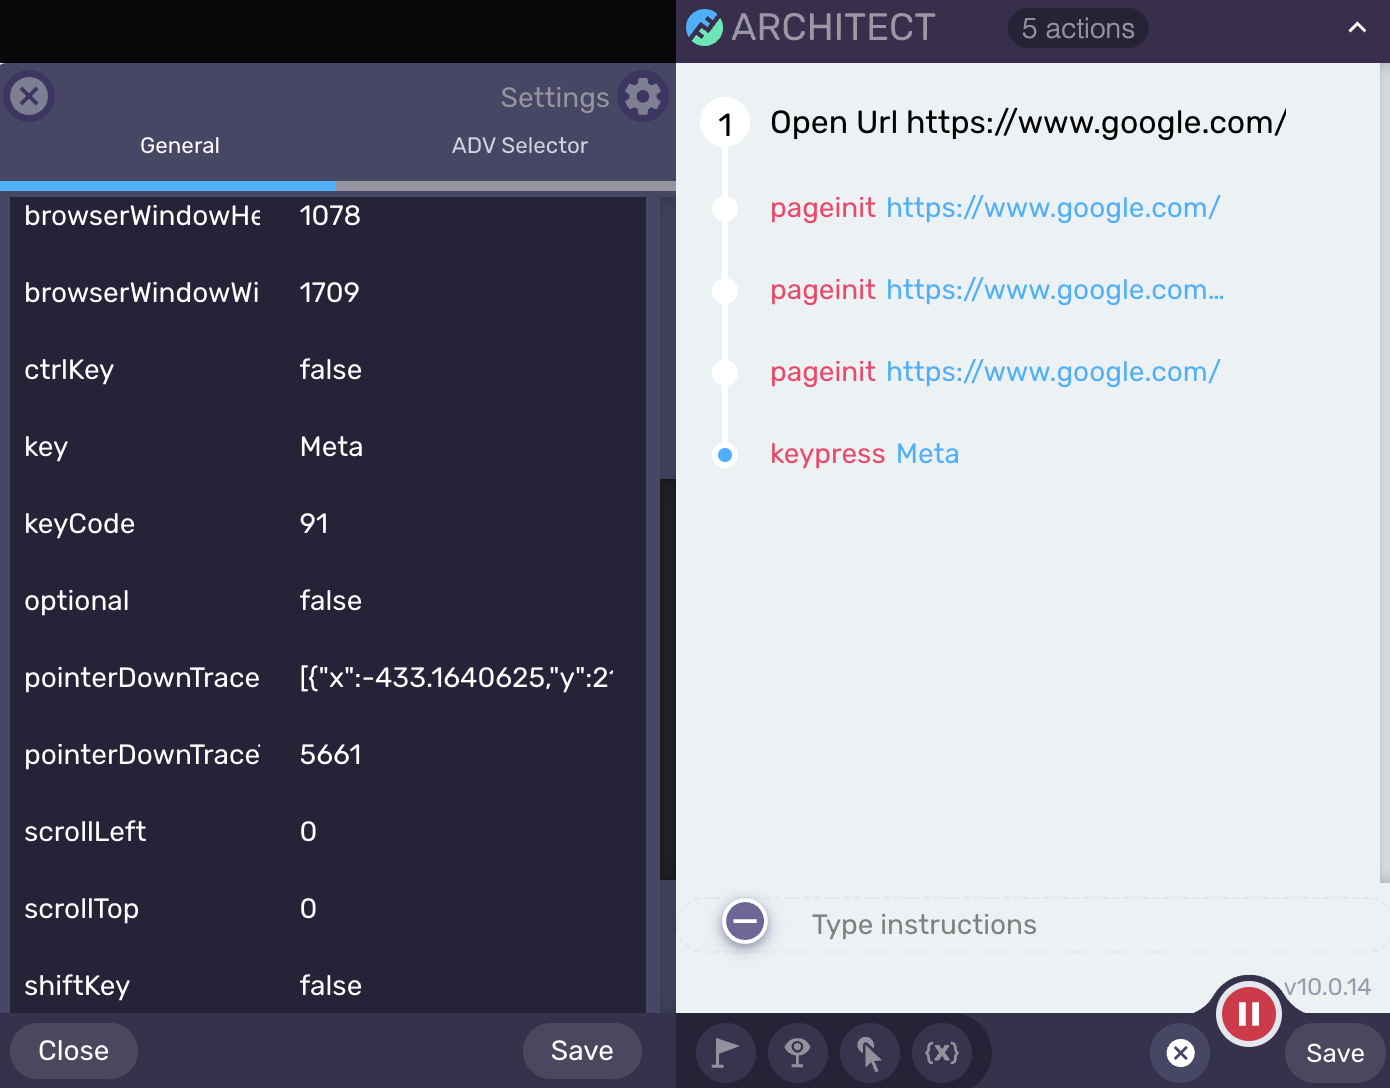The width and height of the screenshot is (1390, 1088).
Task: Click the minus circle icon beside the instructions
Action: click(745, 921)
